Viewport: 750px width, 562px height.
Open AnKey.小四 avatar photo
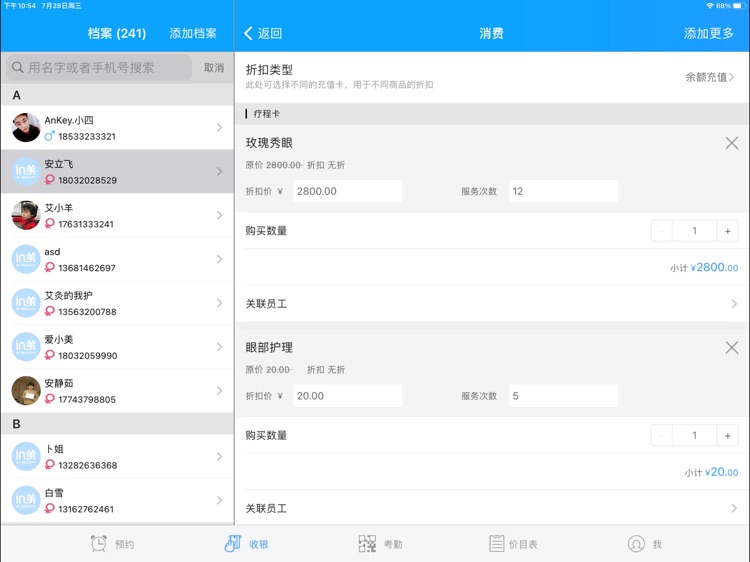[26, 127]
